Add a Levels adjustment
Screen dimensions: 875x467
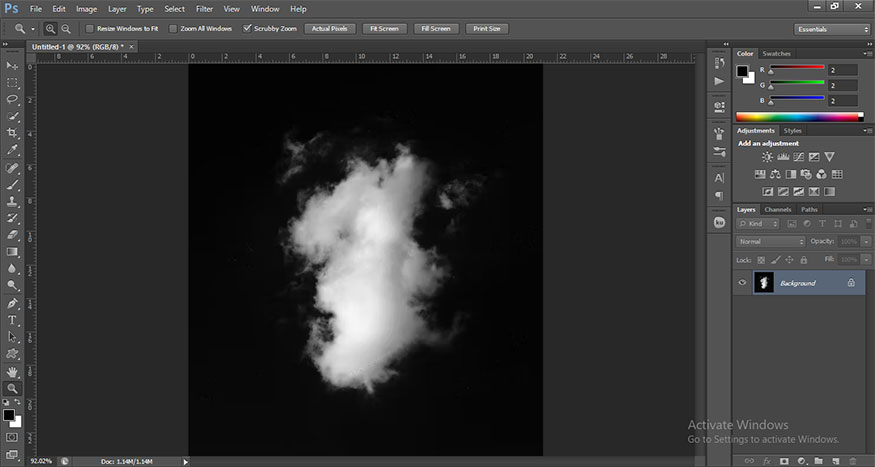click(x=783, y=157)
